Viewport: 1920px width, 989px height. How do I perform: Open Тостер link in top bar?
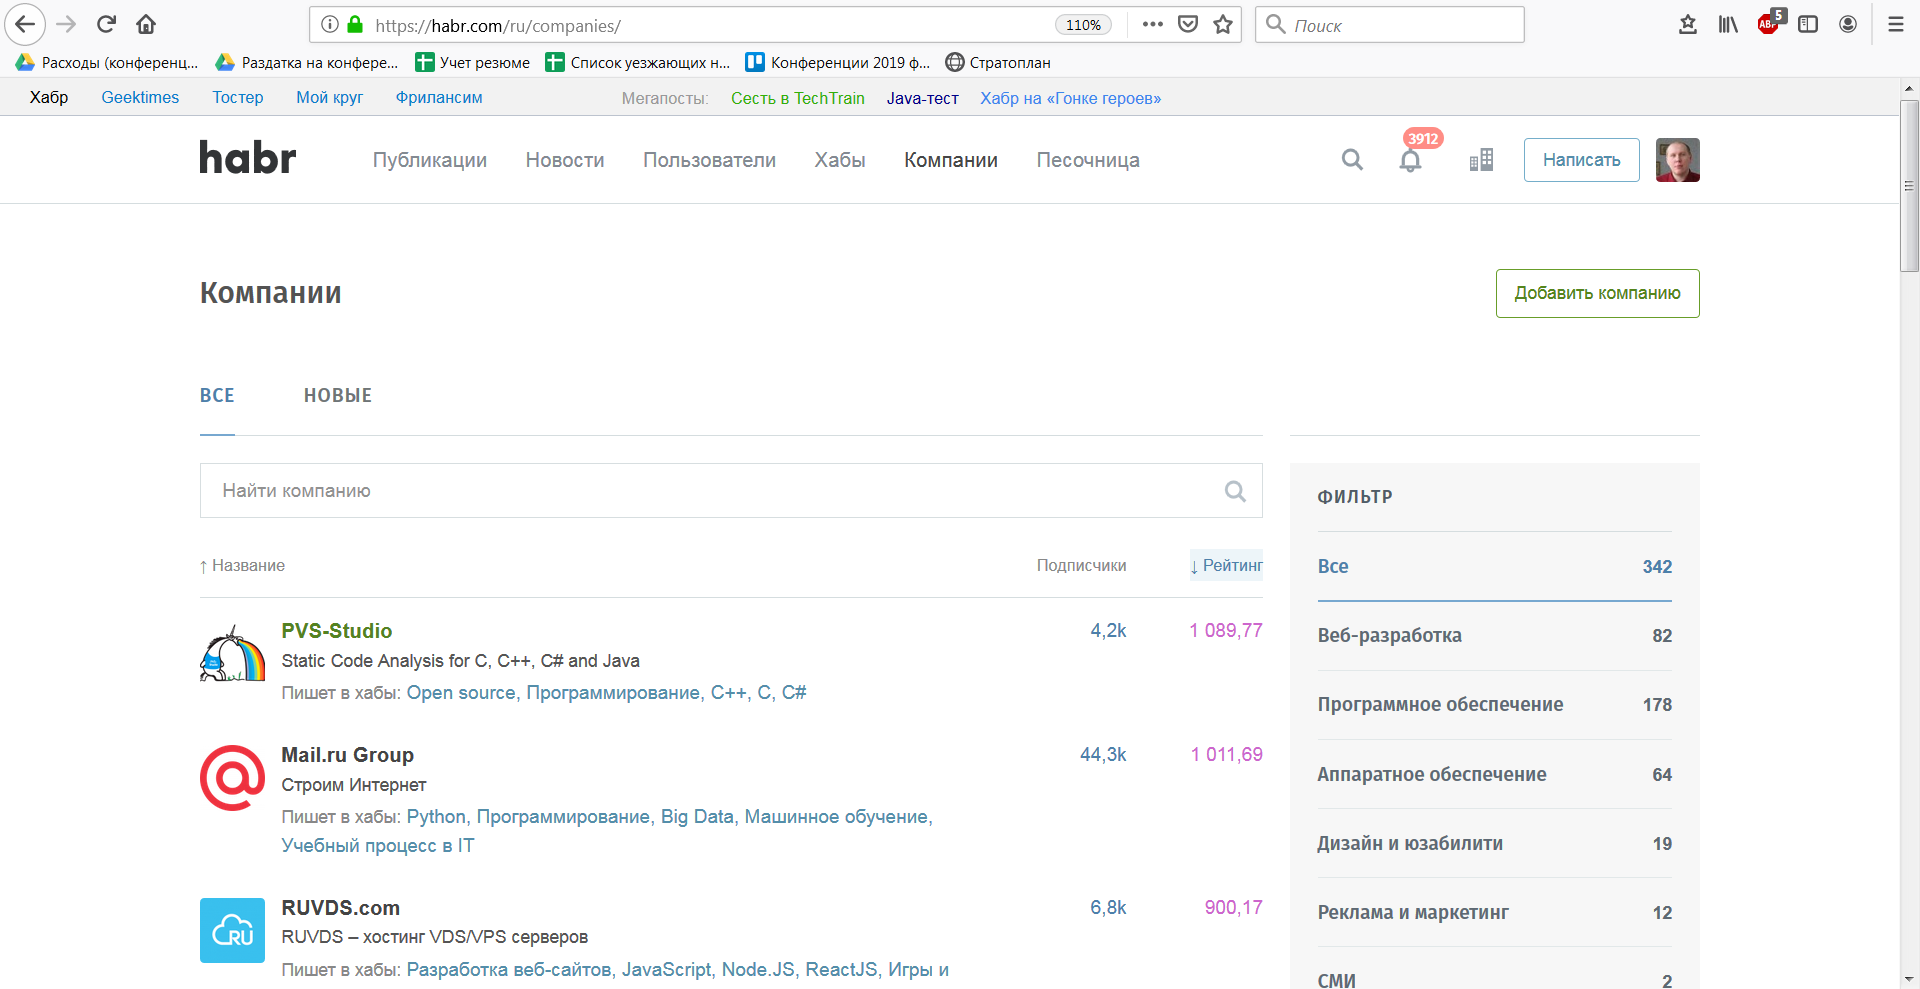click(238, 97)
